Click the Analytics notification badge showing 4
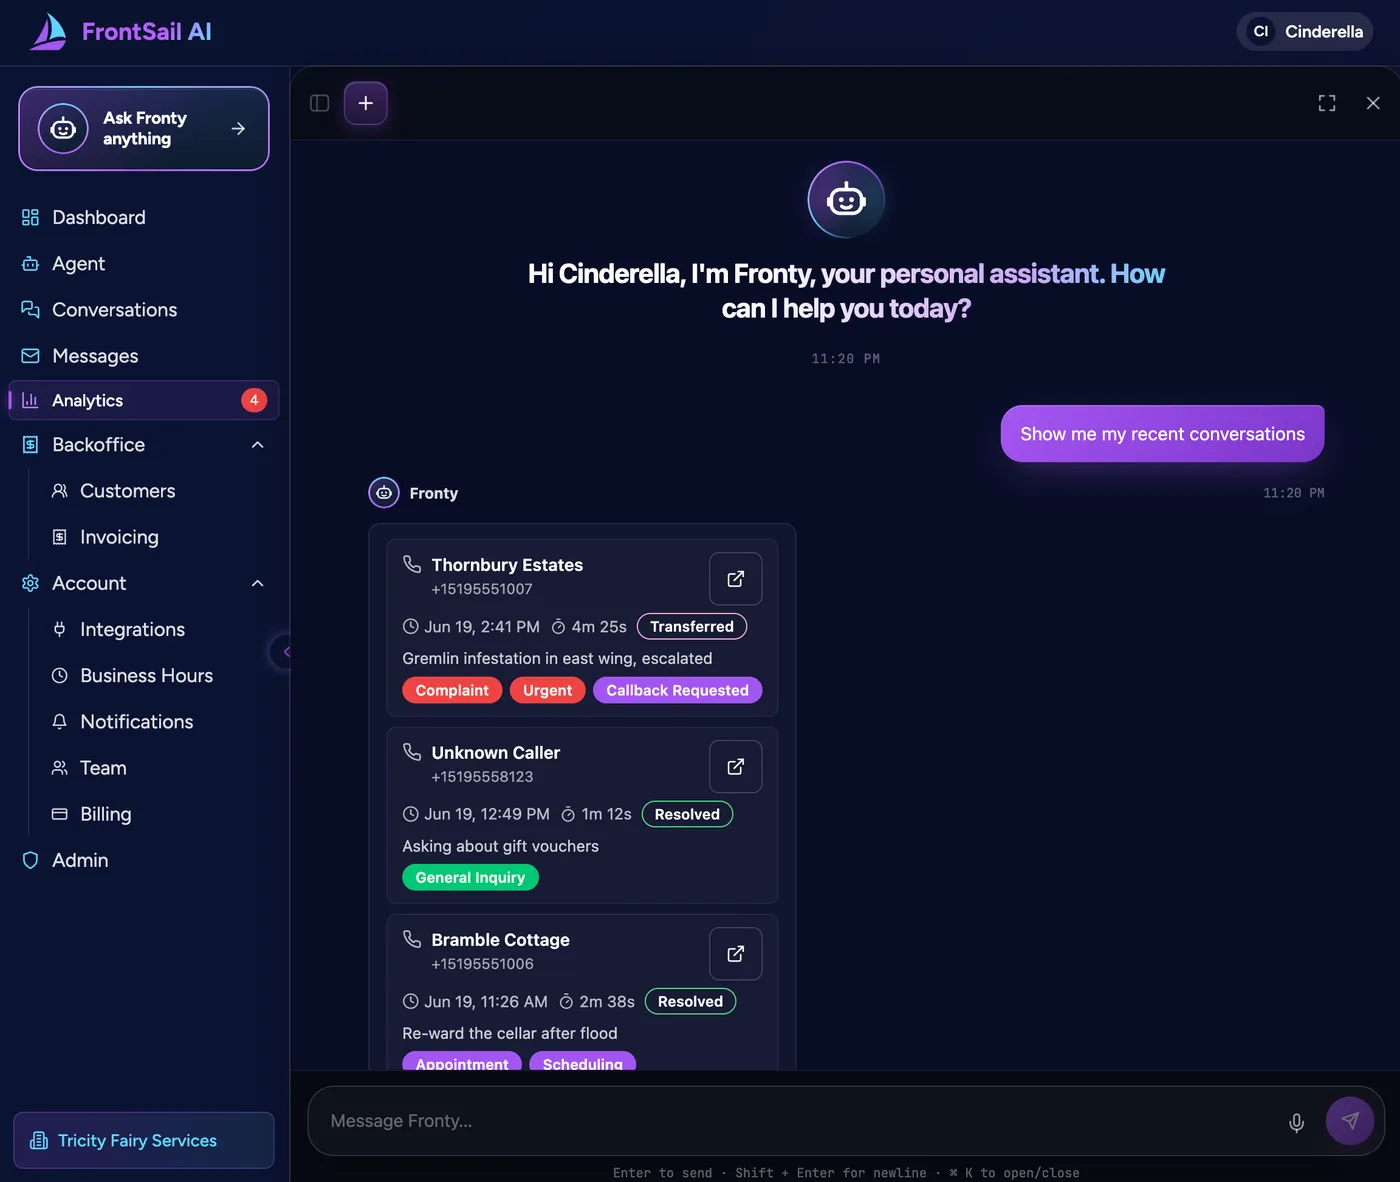 (x=254, y=400)
